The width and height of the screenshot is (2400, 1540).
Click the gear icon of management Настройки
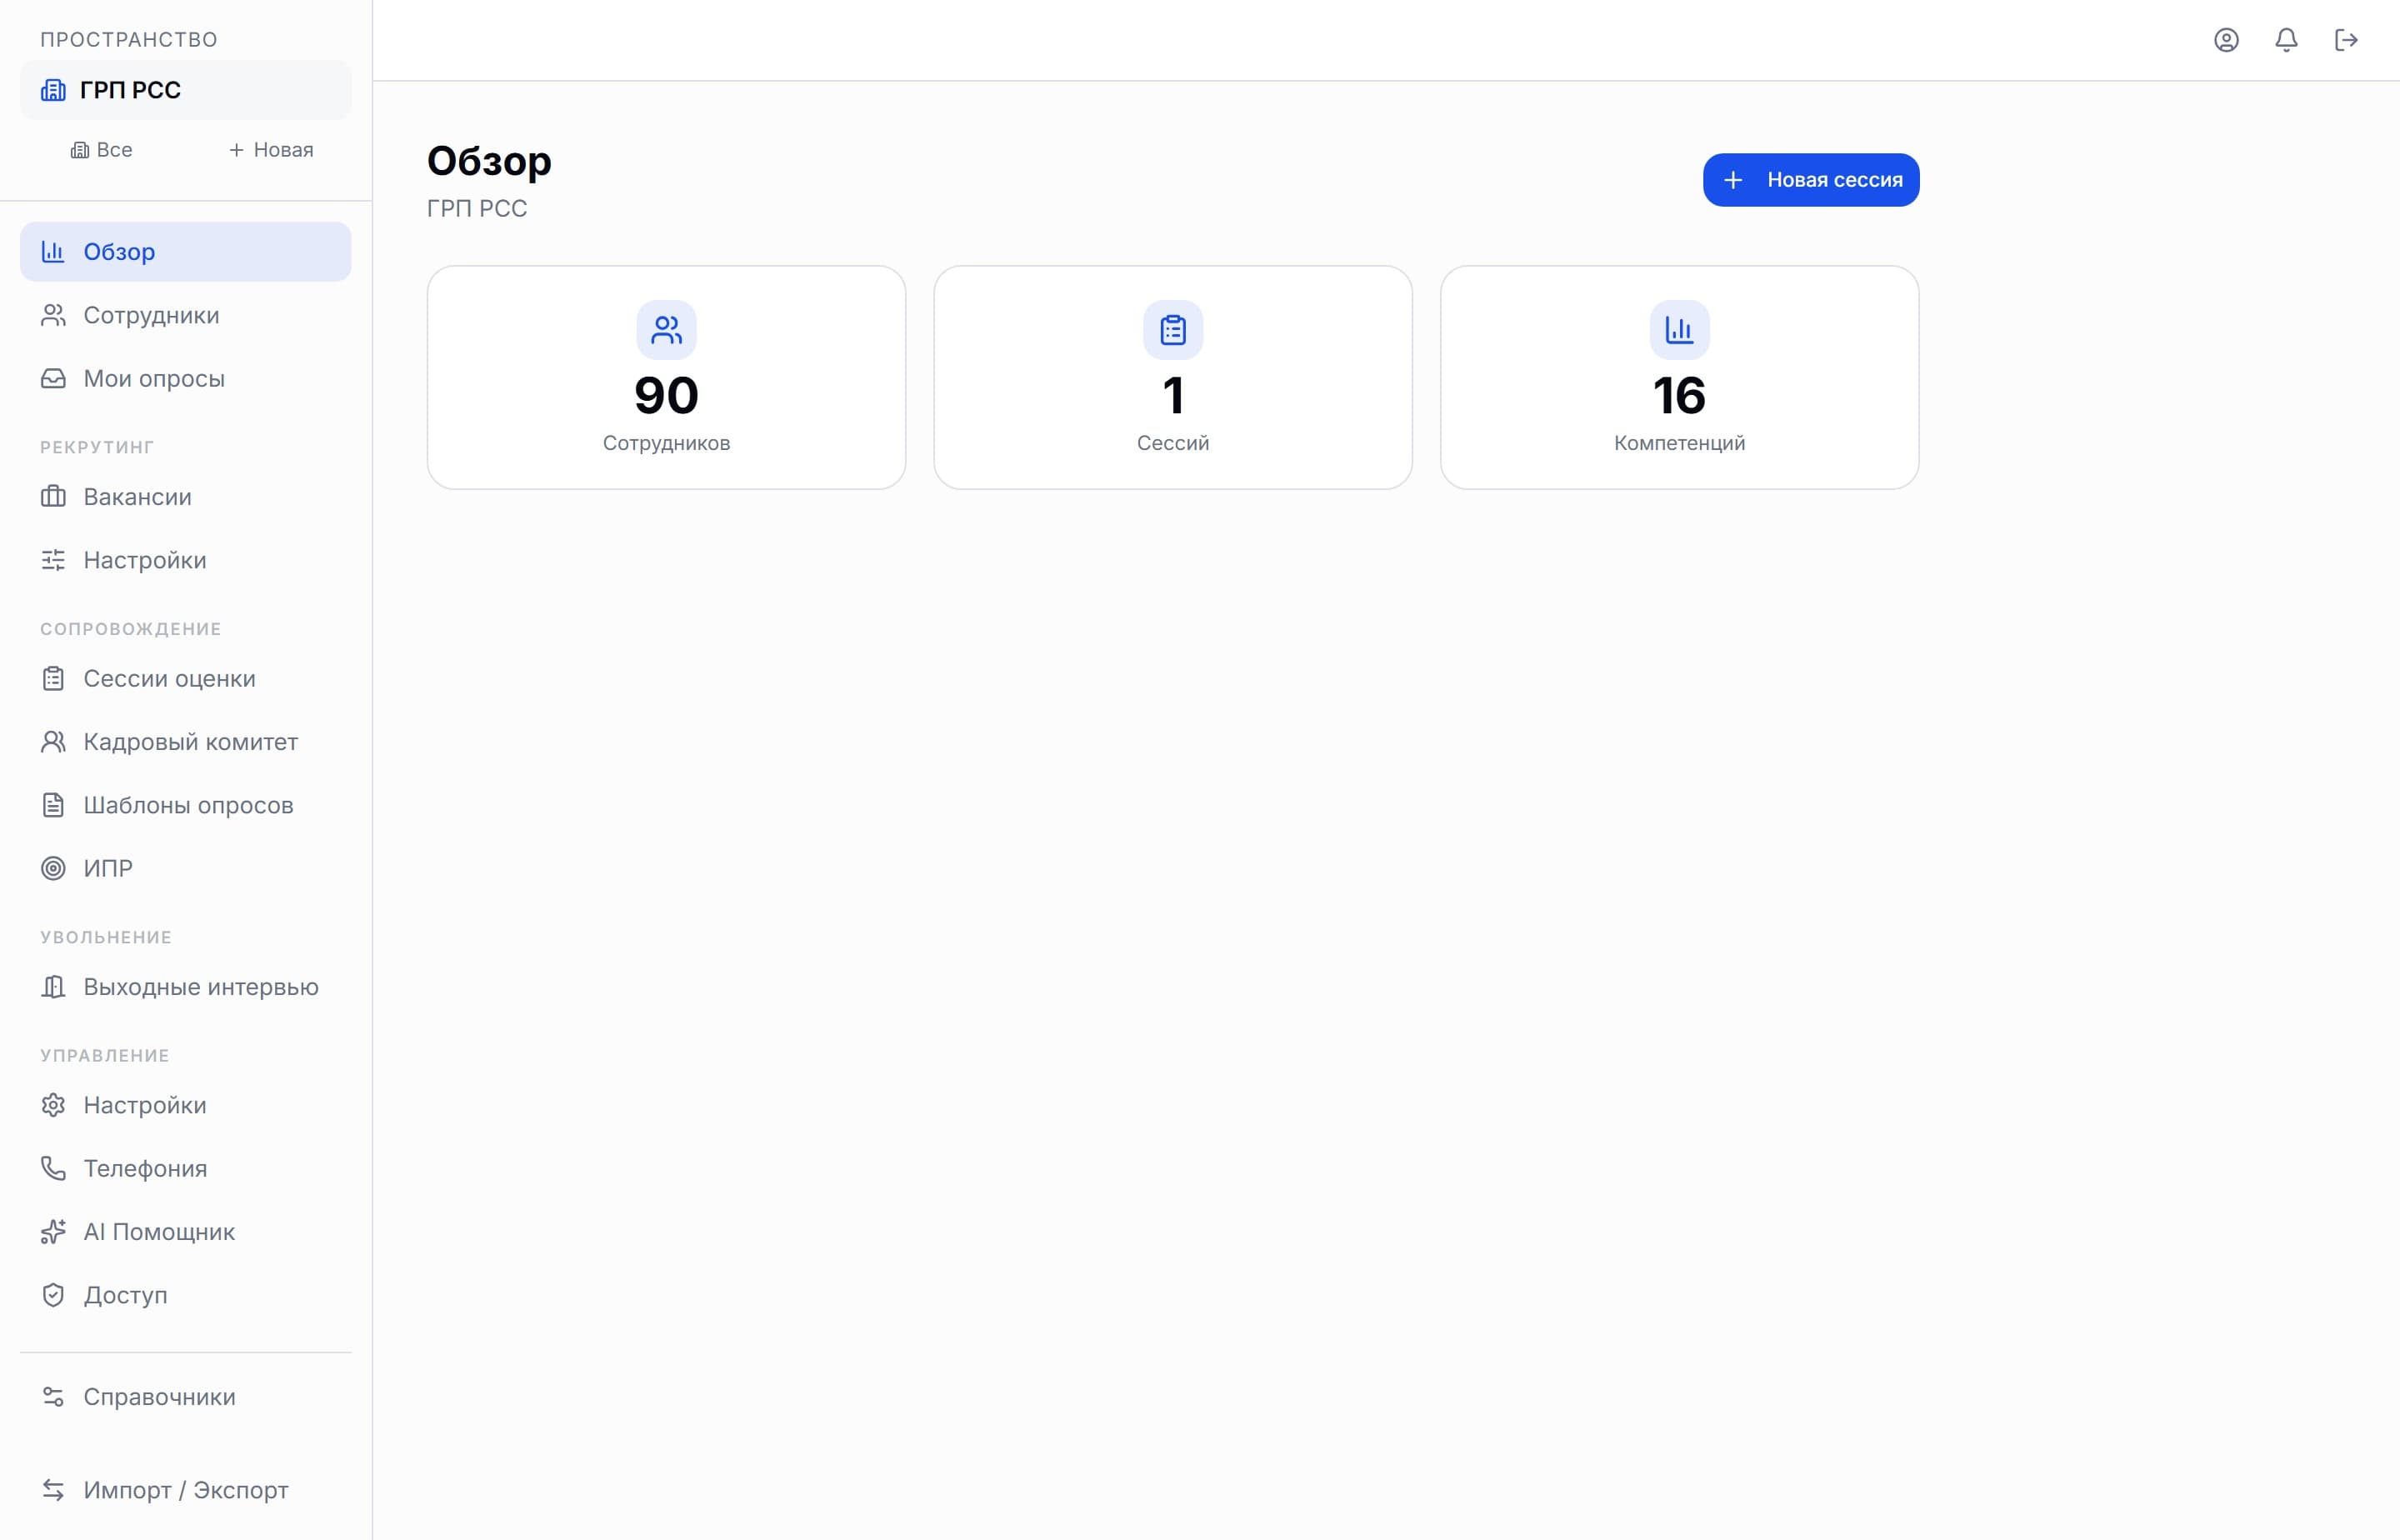click(53, 1105)
